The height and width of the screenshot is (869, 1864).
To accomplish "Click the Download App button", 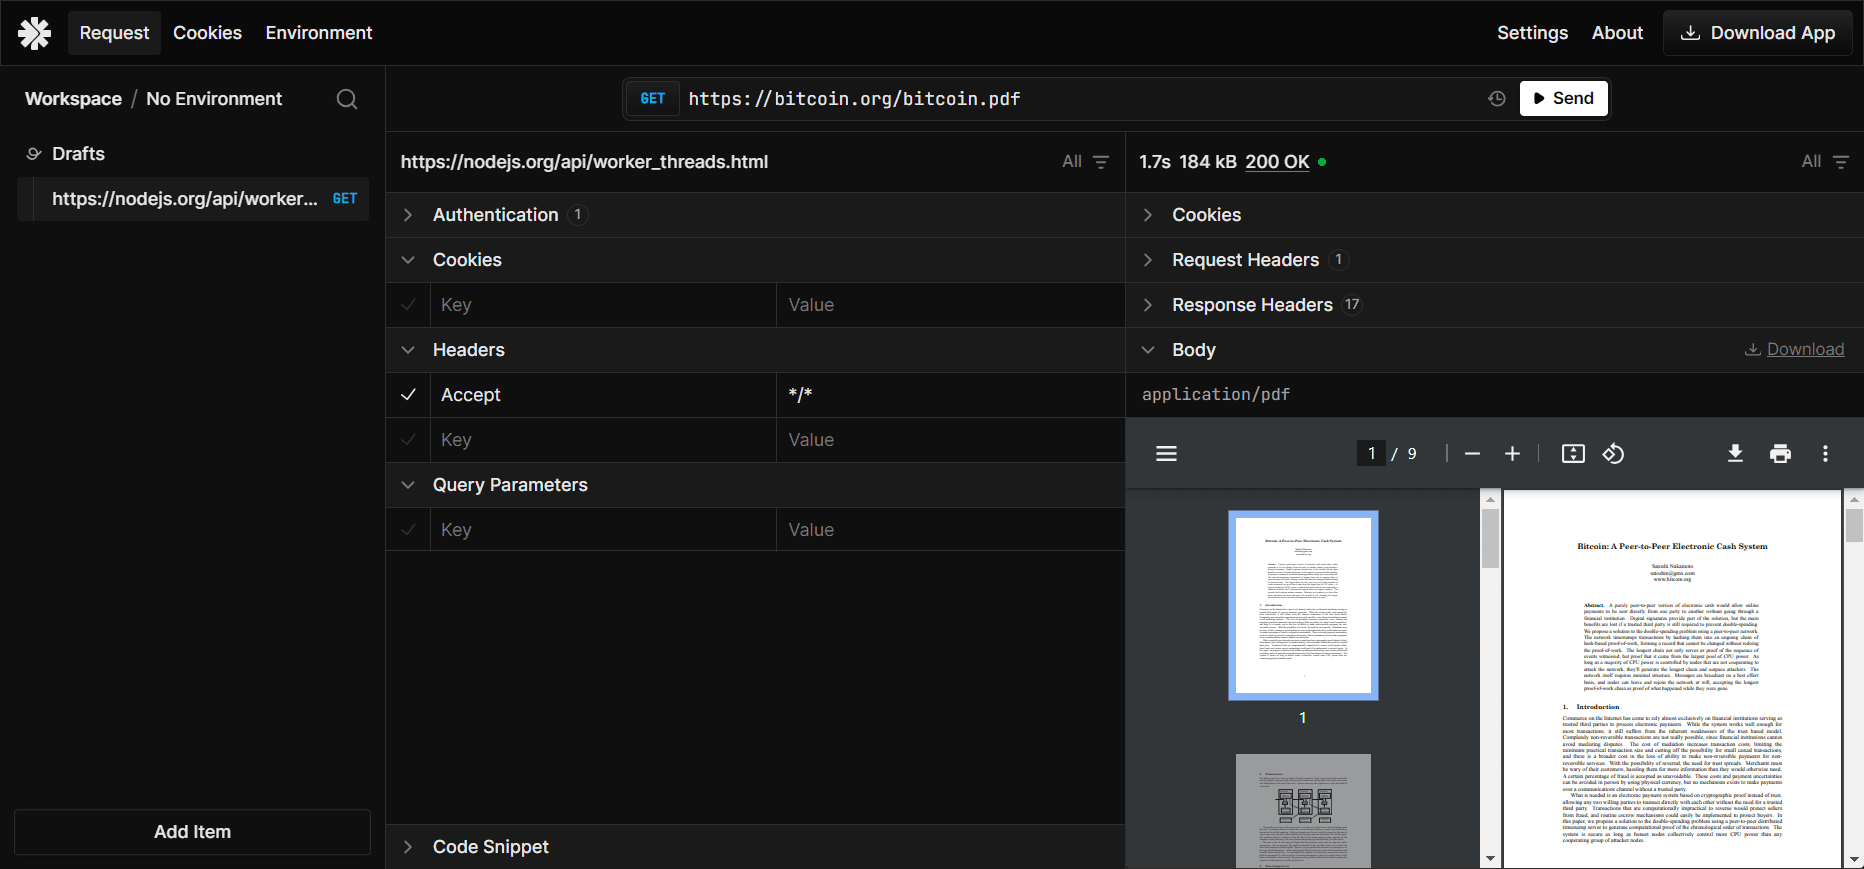I will pos(1758,33).
